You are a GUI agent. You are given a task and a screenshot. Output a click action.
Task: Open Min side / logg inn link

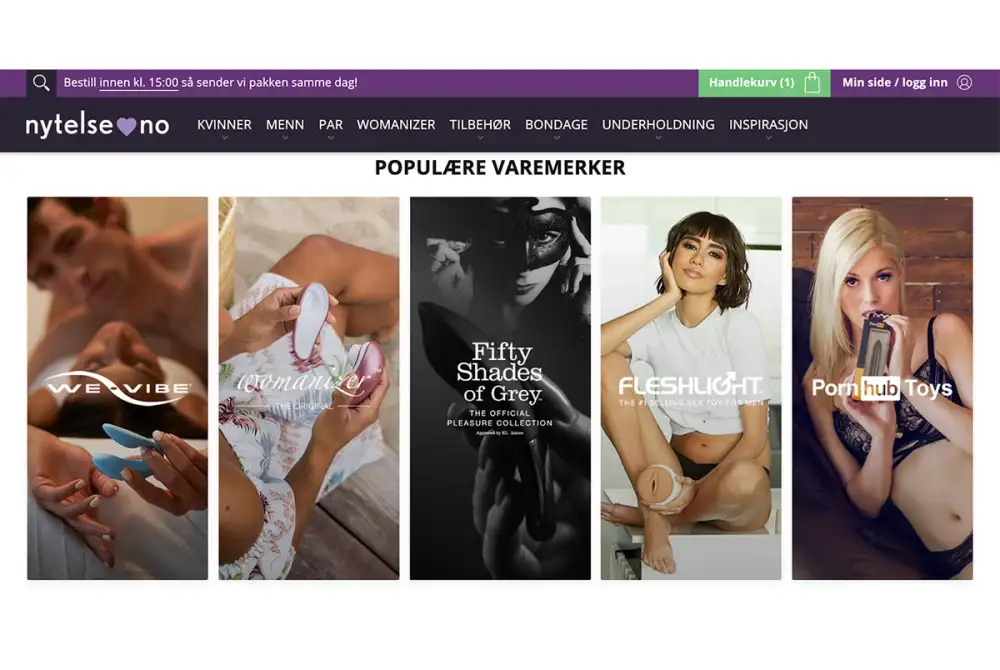895,83
